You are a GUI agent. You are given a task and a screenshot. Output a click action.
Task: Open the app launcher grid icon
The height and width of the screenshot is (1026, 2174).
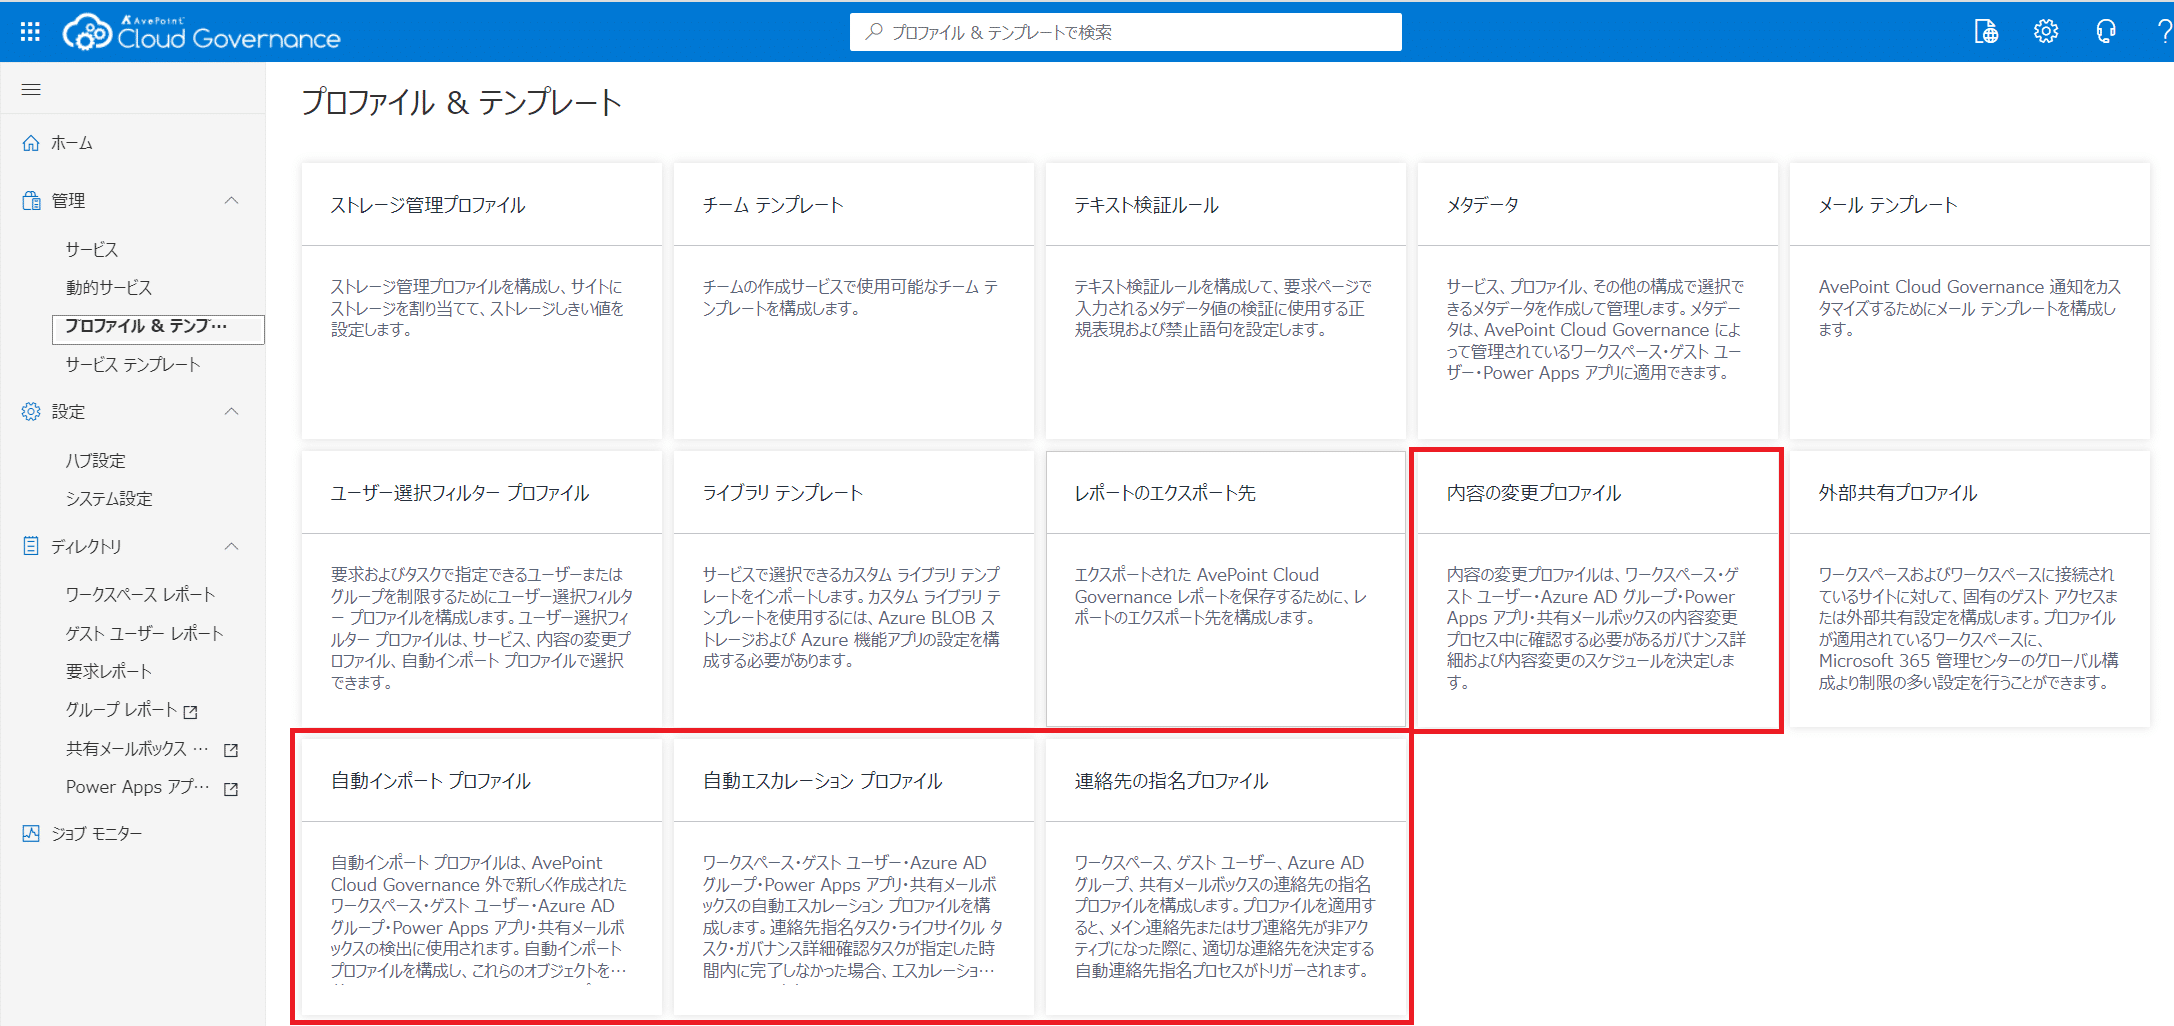point(30,32)
